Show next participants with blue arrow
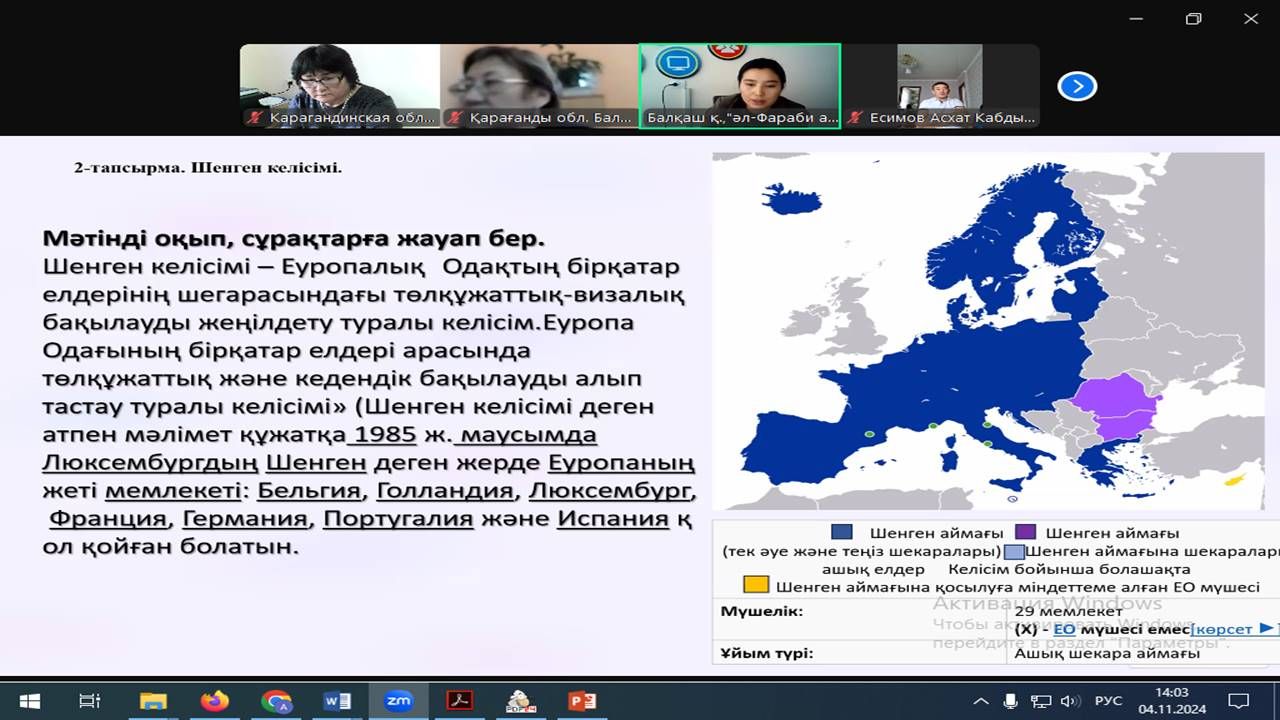This screenshot has height=720, width=1280. click(1077, 86)
